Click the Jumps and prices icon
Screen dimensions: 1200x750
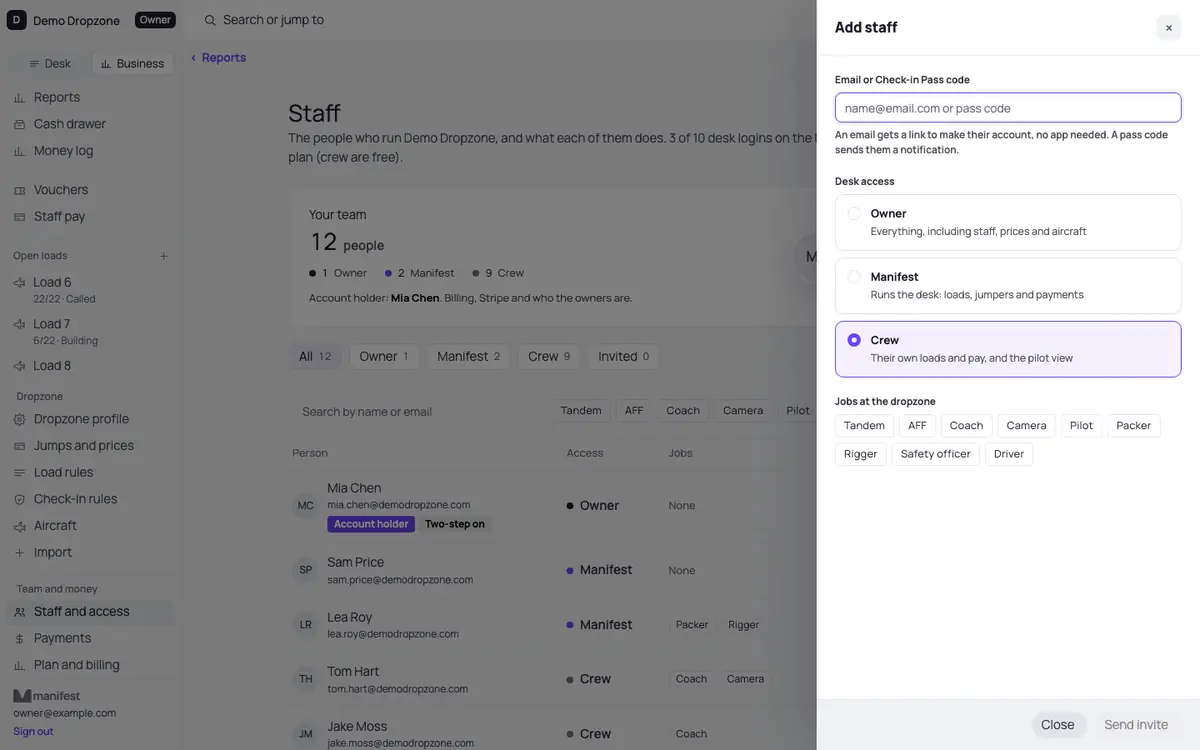click(x=20, y=446)
